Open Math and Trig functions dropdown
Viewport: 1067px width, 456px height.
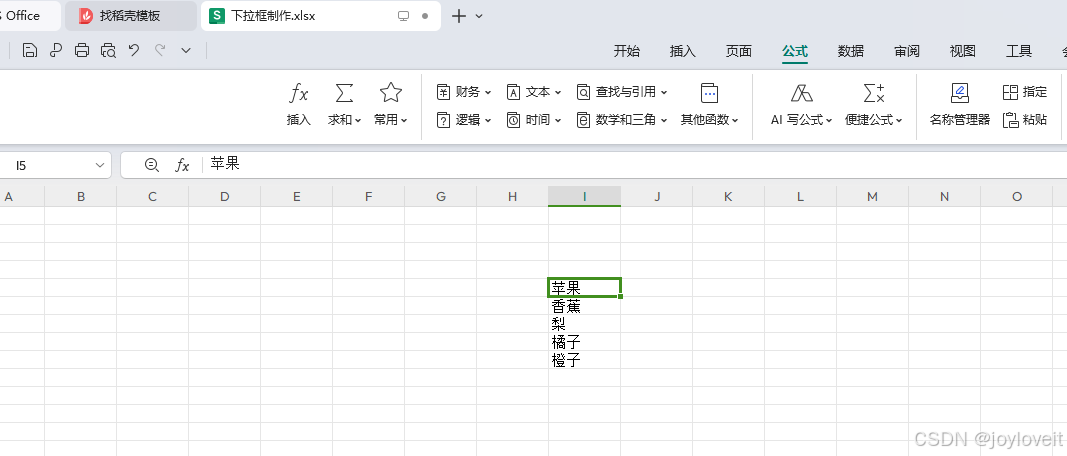pos(622,120)
